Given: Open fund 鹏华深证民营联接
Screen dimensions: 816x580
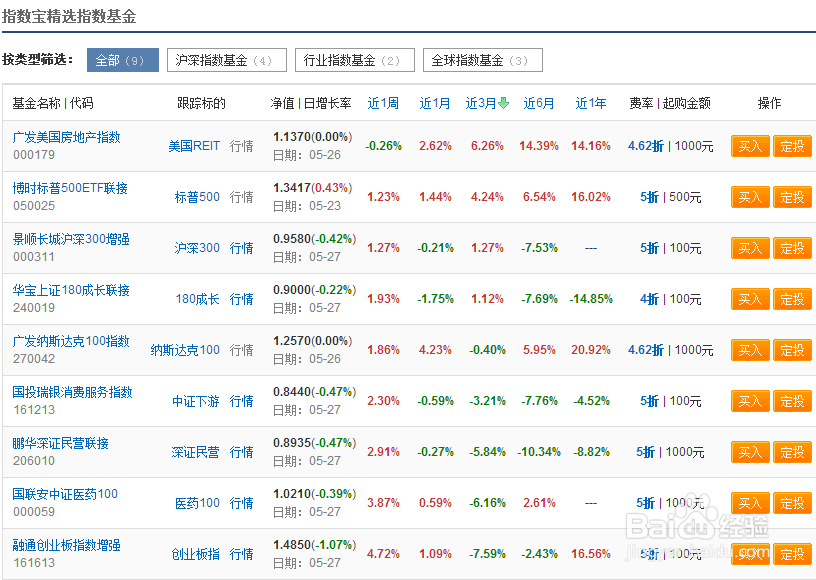Looking at the screenshot, I should click(x=60, y=443).
